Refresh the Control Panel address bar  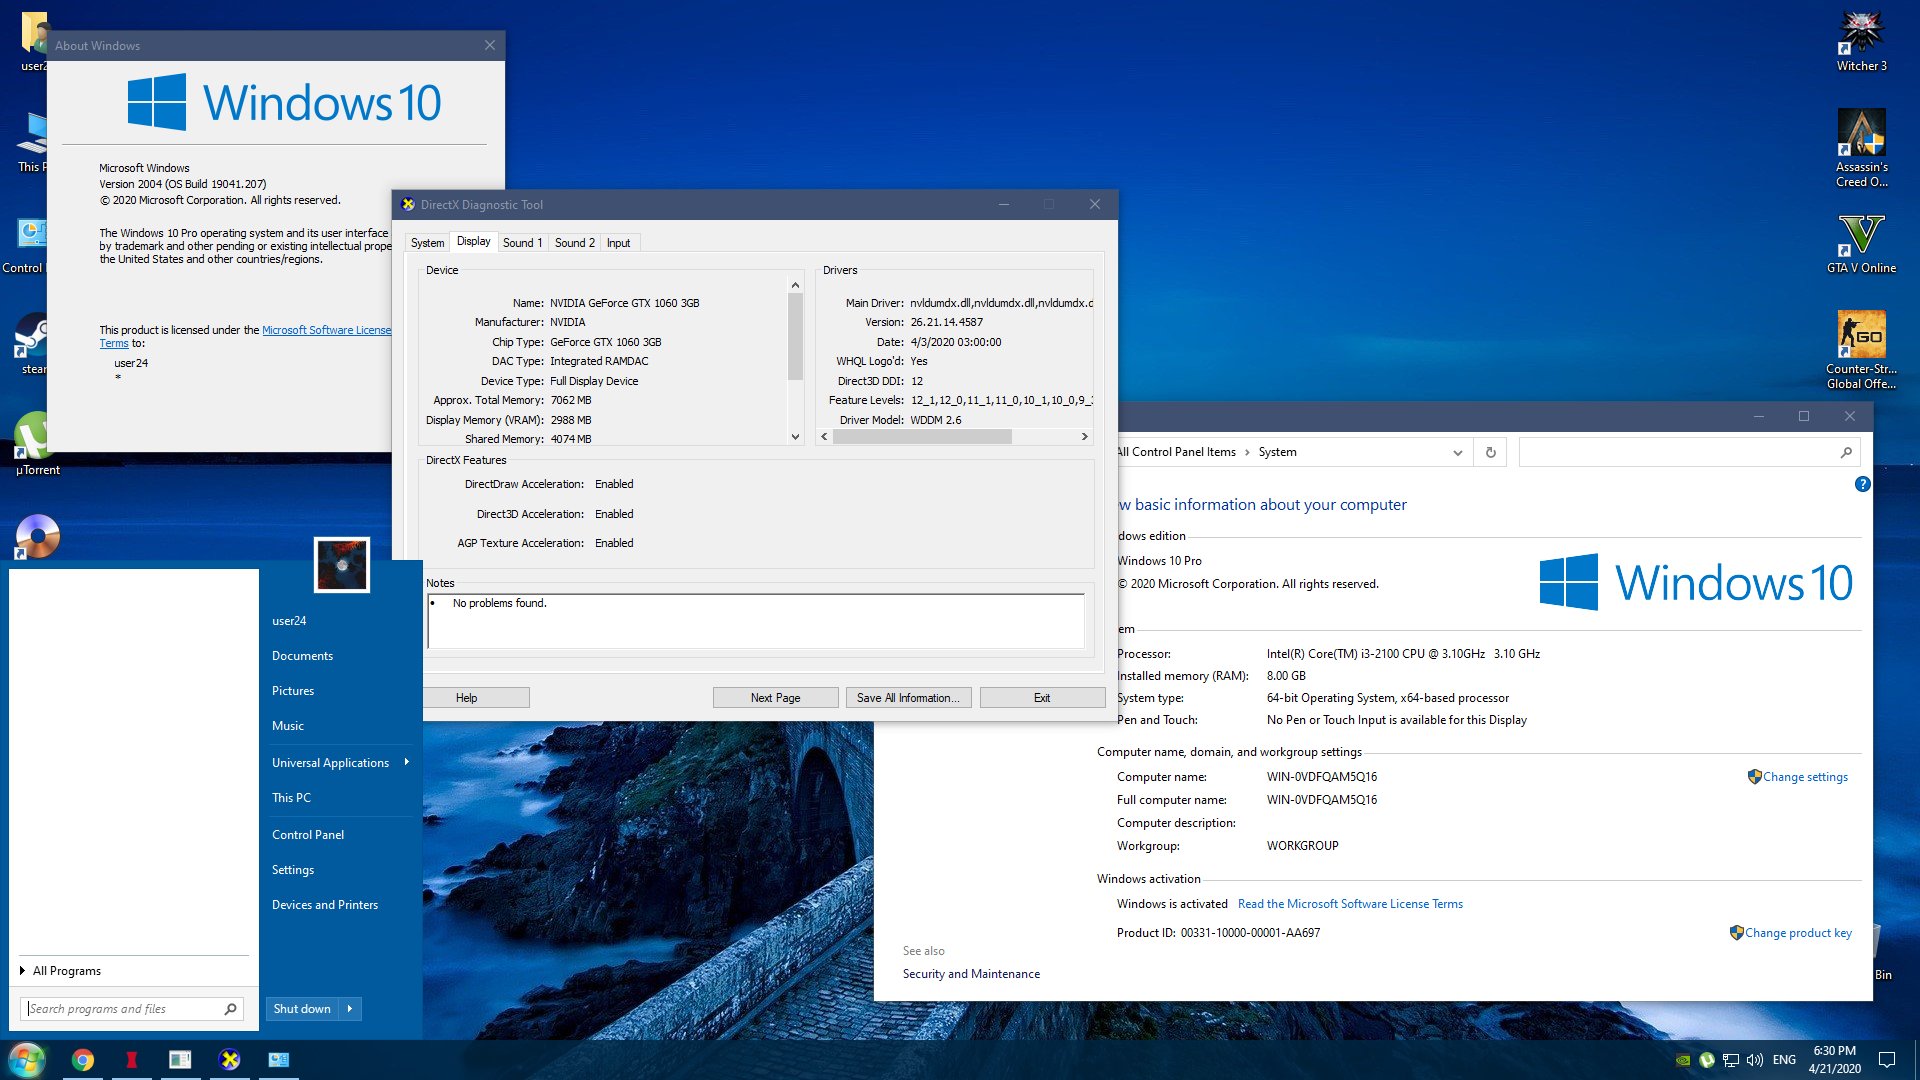[1490, 452]
